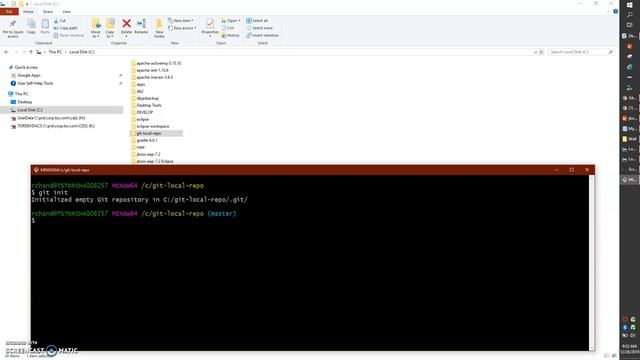Select the apache-maven folder
This screenshot has height=360, width=640.
click(154, 77)
